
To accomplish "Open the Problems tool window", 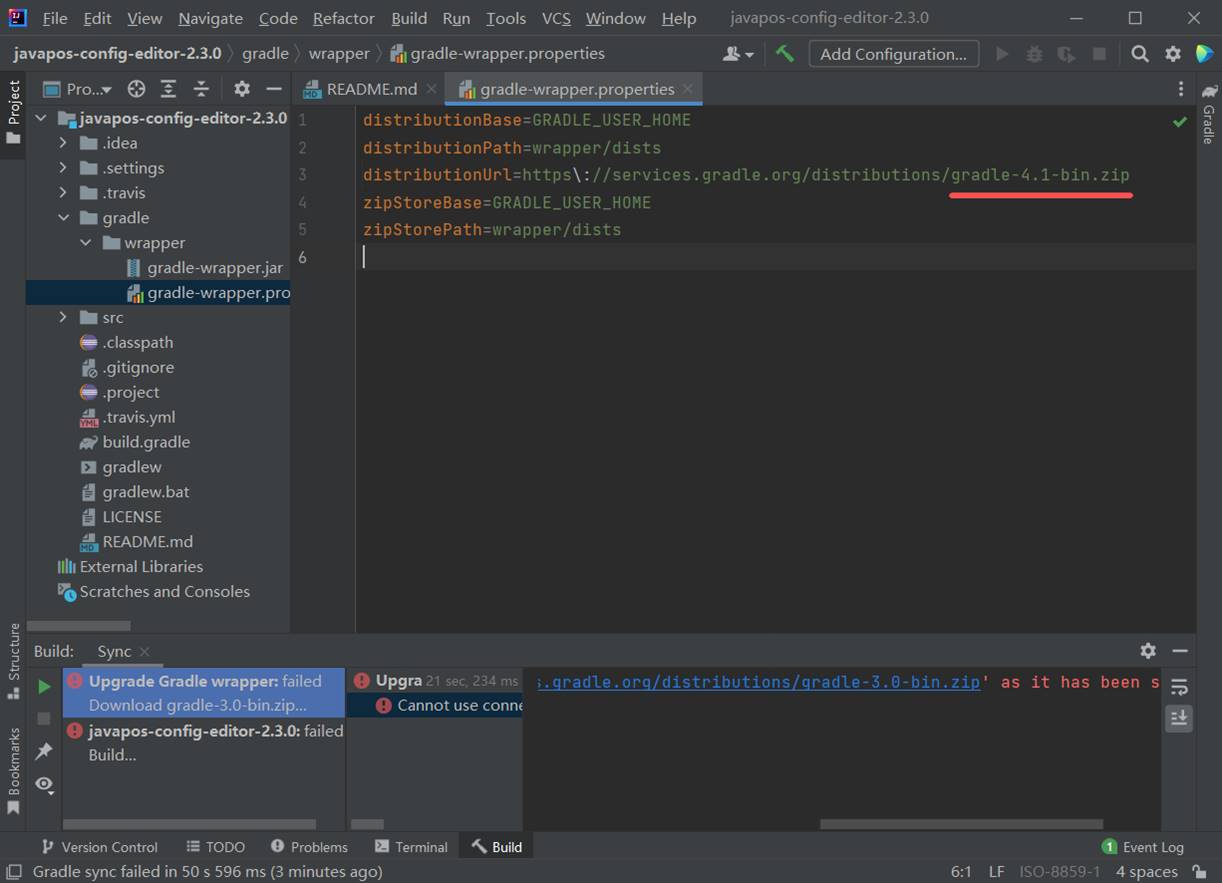I will [309, 847].
